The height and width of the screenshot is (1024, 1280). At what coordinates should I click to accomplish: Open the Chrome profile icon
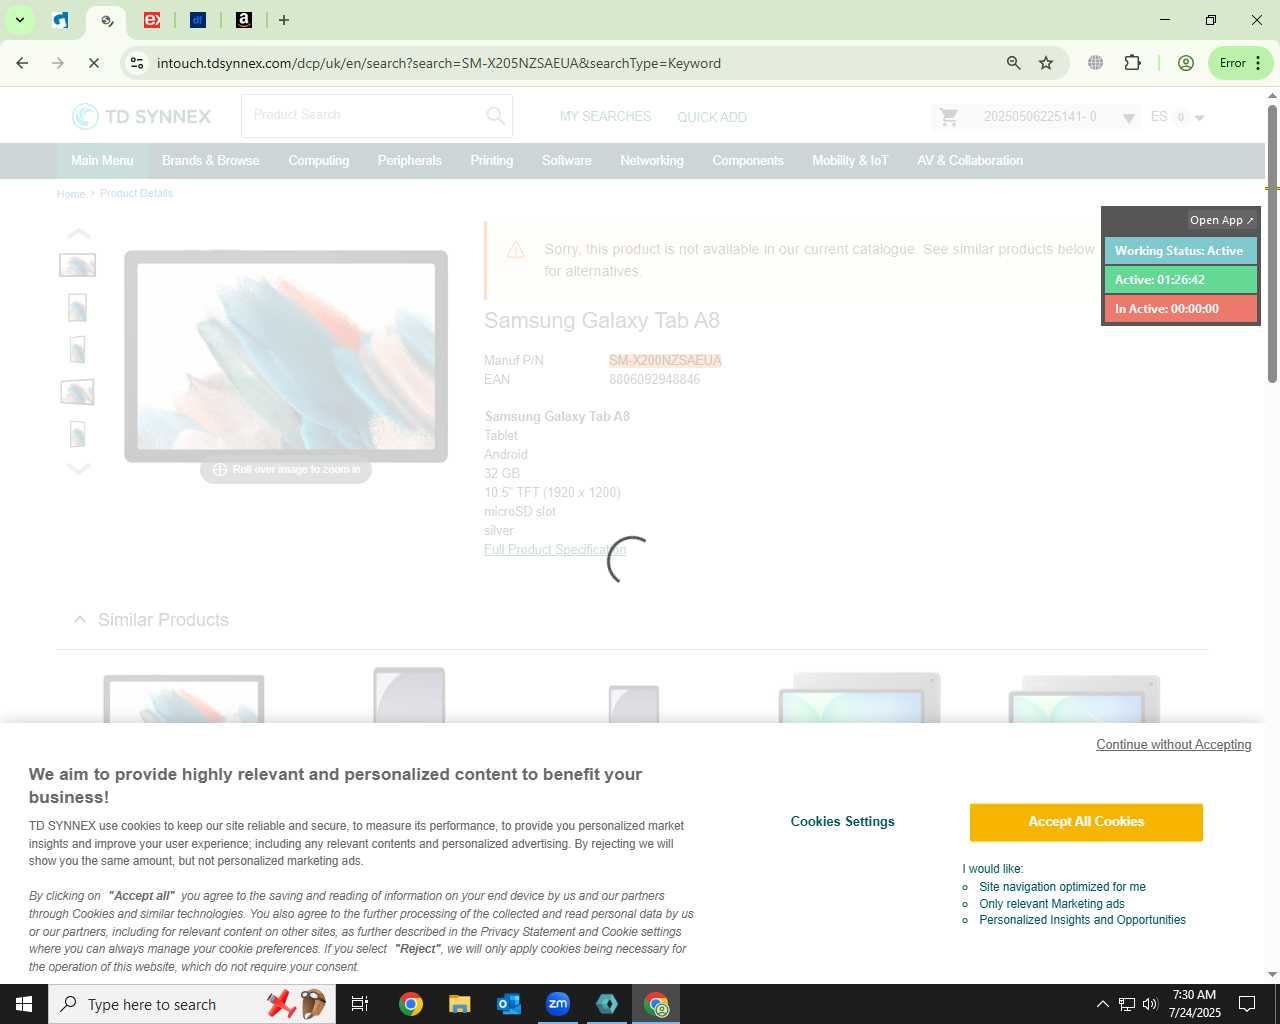point(1186,63)
